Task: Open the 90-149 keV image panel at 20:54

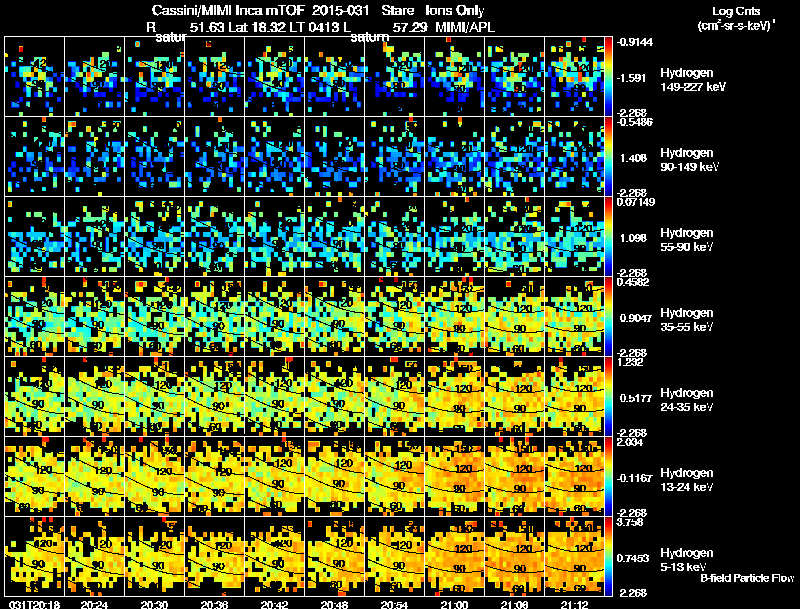Action: tap(394, 157)
